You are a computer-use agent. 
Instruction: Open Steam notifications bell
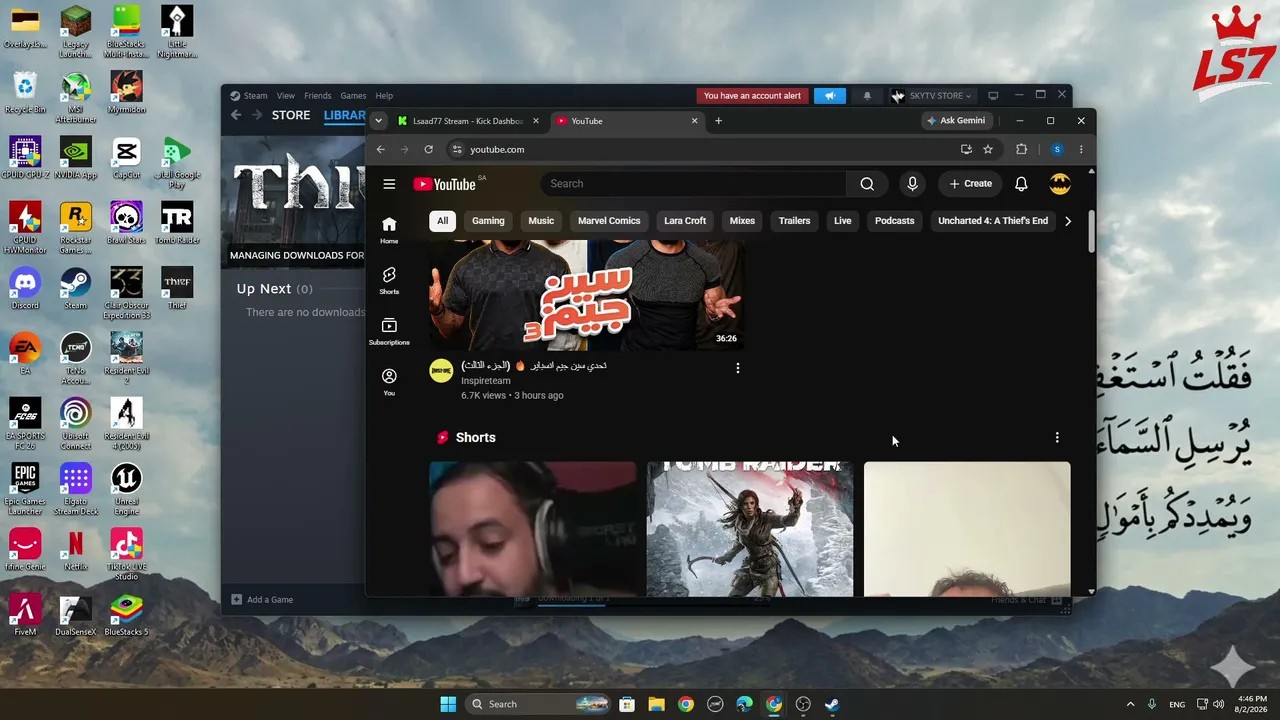[x=867, y=96]
